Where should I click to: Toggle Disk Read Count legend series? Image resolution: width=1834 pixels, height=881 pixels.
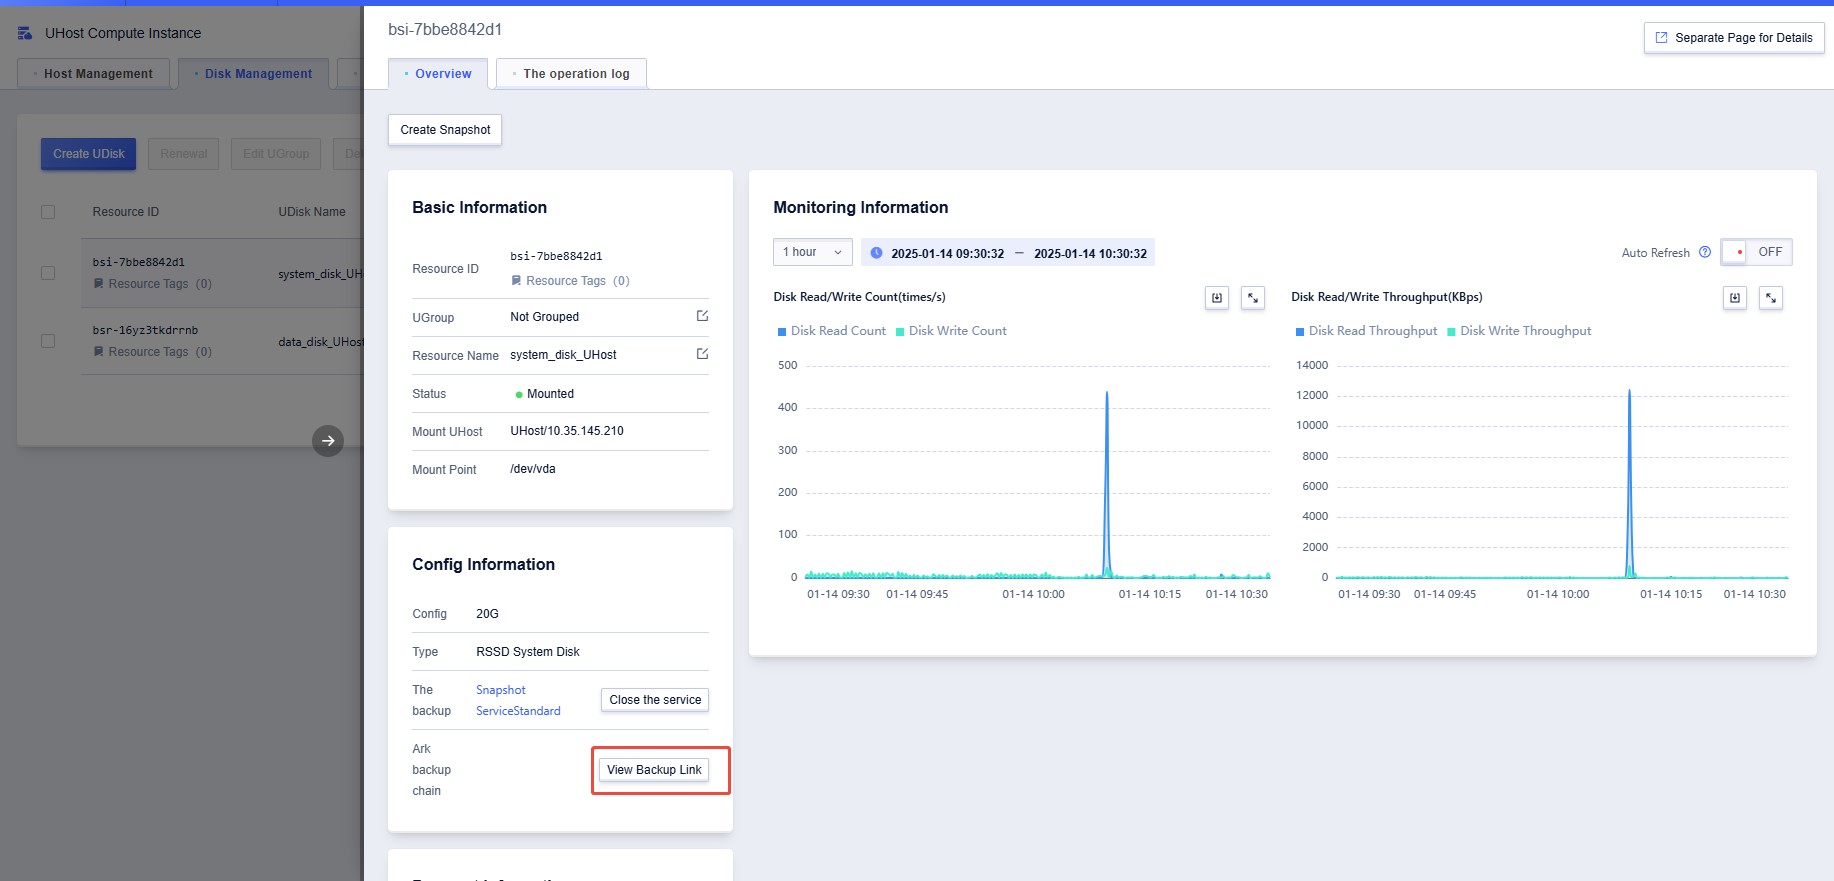[x=832, y=331]
